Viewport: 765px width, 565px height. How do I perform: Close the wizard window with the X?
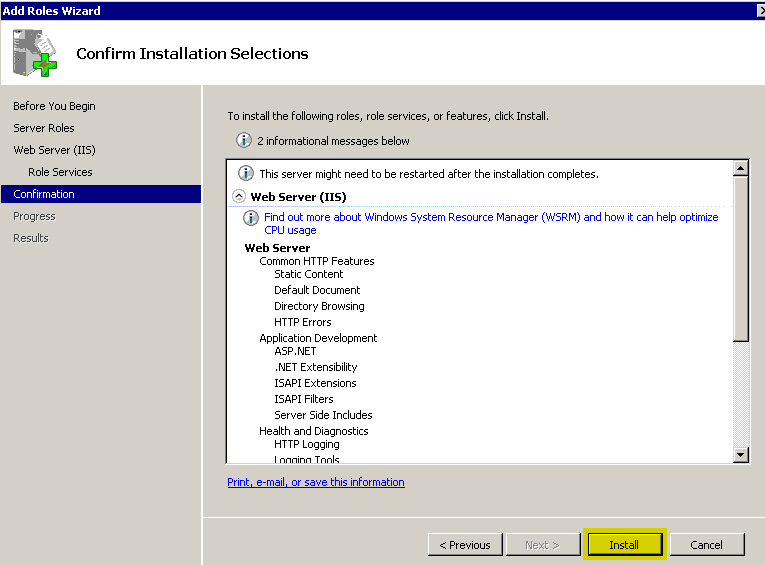759,11
